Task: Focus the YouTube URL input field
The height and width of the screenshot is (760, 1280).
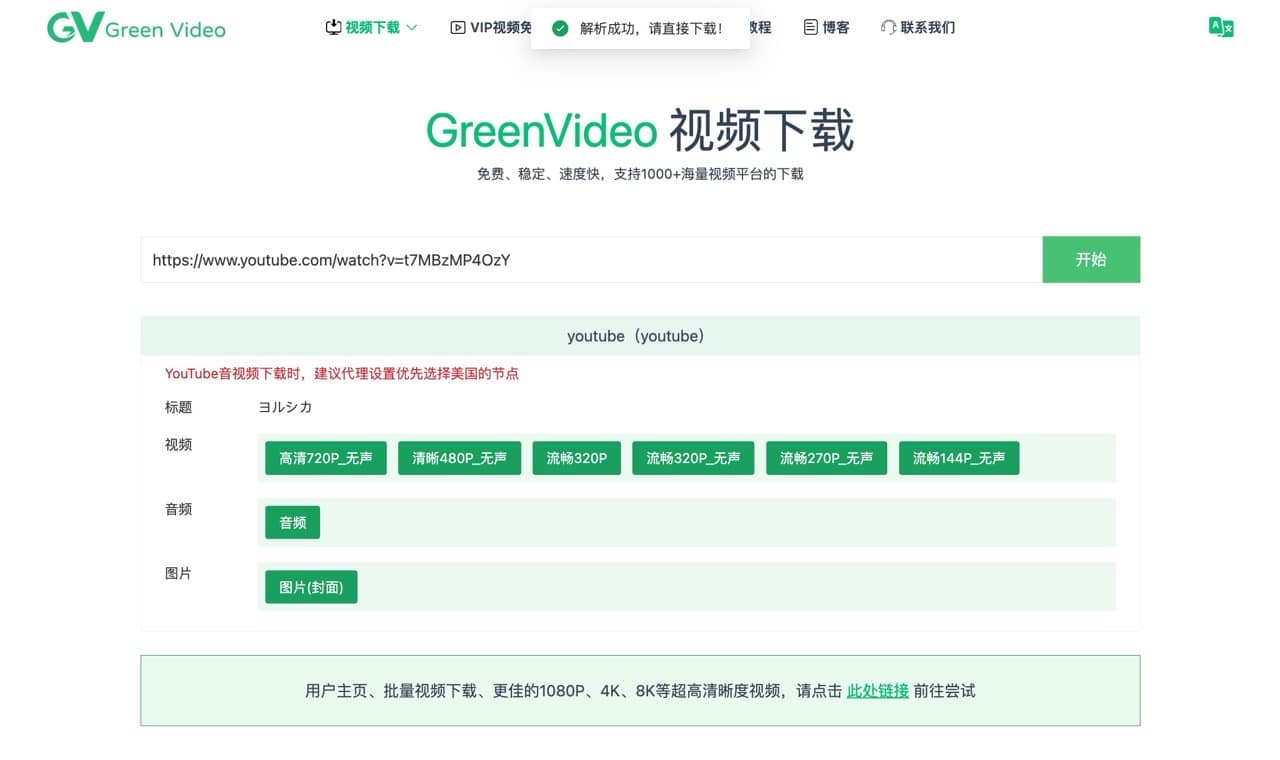Action: pos(591,260)
